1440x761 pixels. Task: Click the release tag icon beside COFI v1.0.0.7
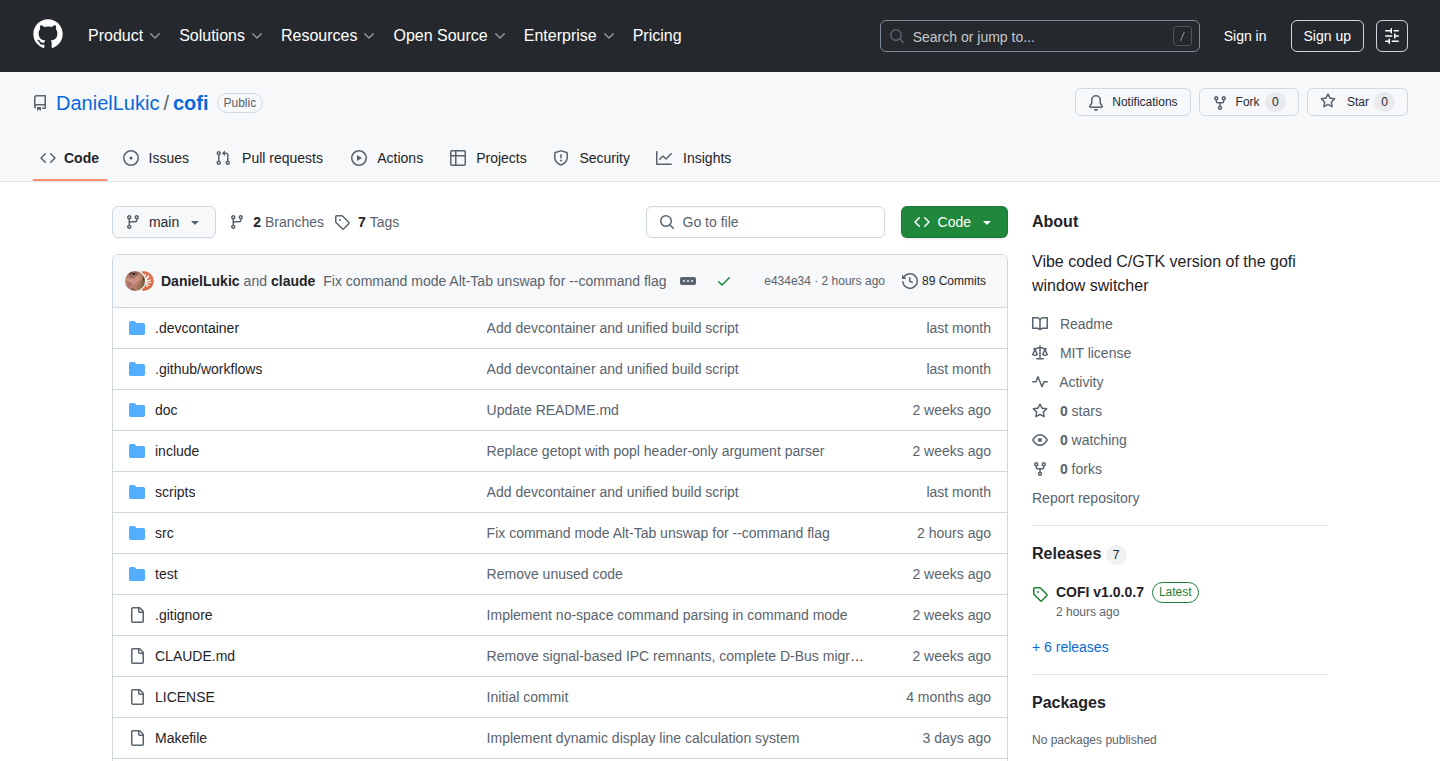(x=1040, y=594)
